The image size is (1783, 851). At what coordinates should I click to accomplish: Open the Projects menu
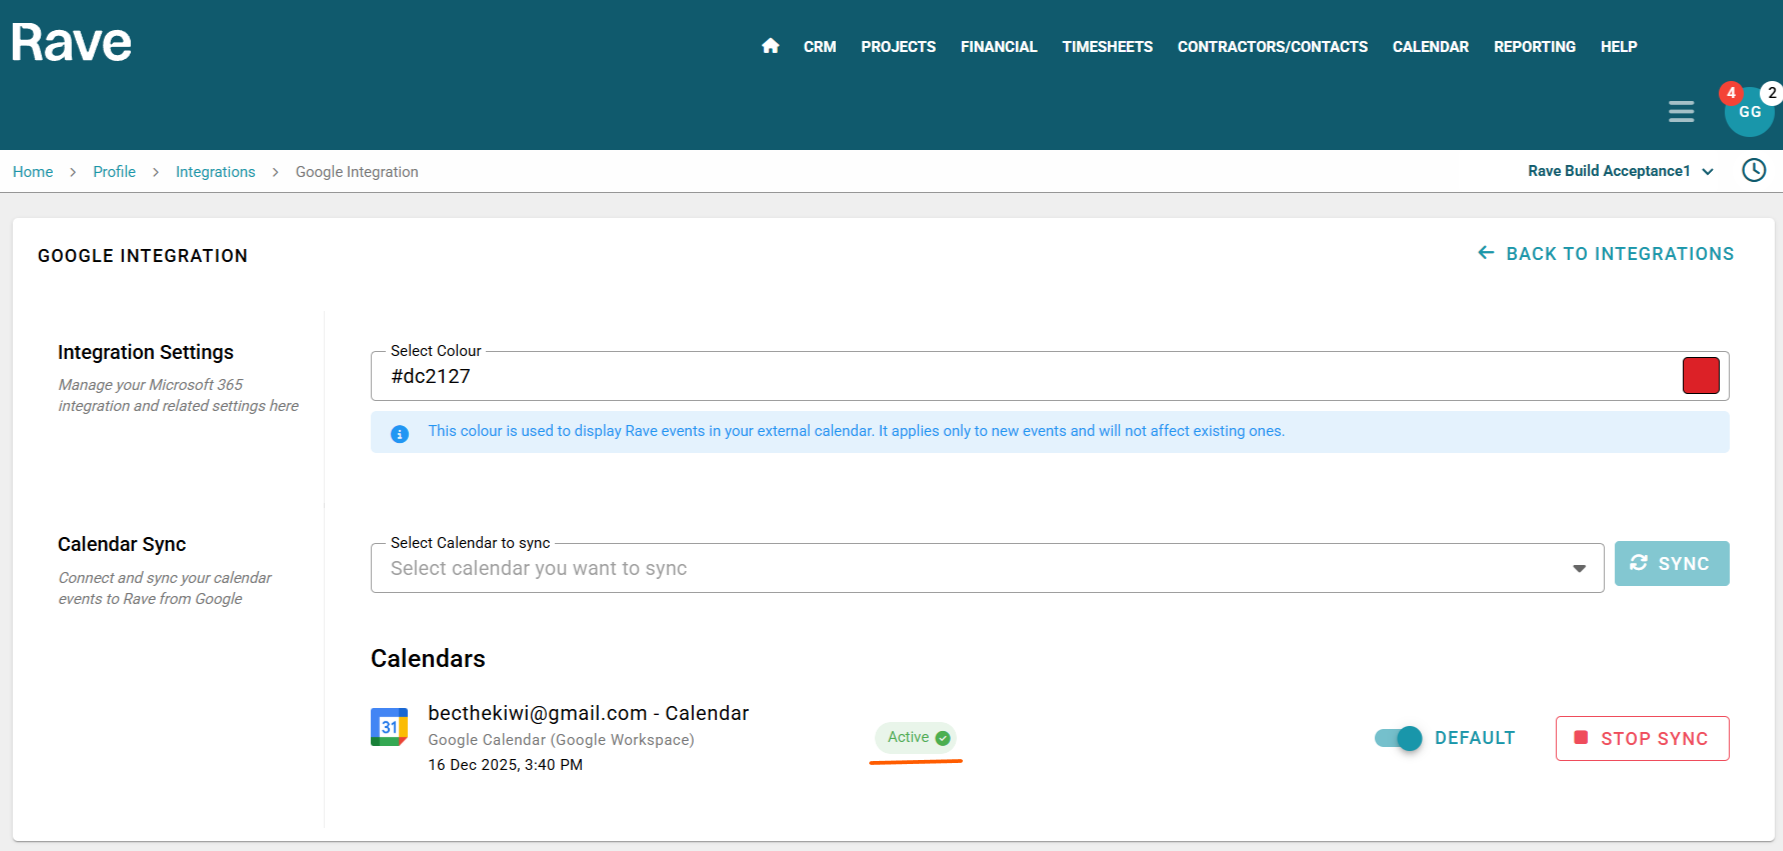tap(898, 47)
